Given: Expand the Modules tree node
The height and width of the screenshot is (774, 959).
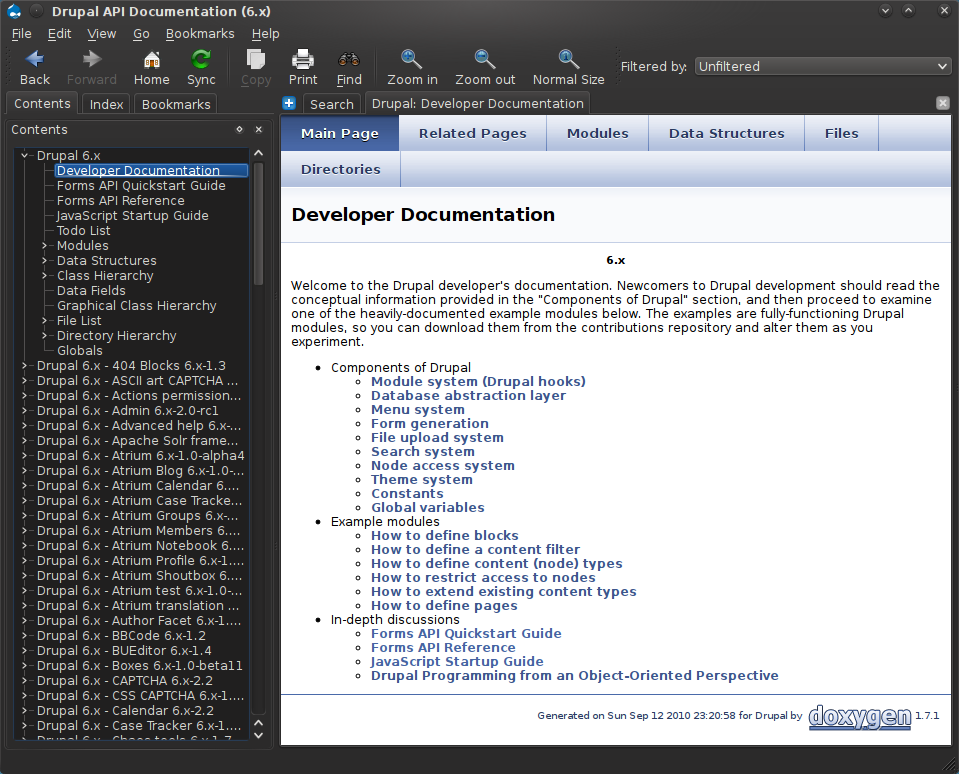Looking at the screenshot, I should [45, 246].
